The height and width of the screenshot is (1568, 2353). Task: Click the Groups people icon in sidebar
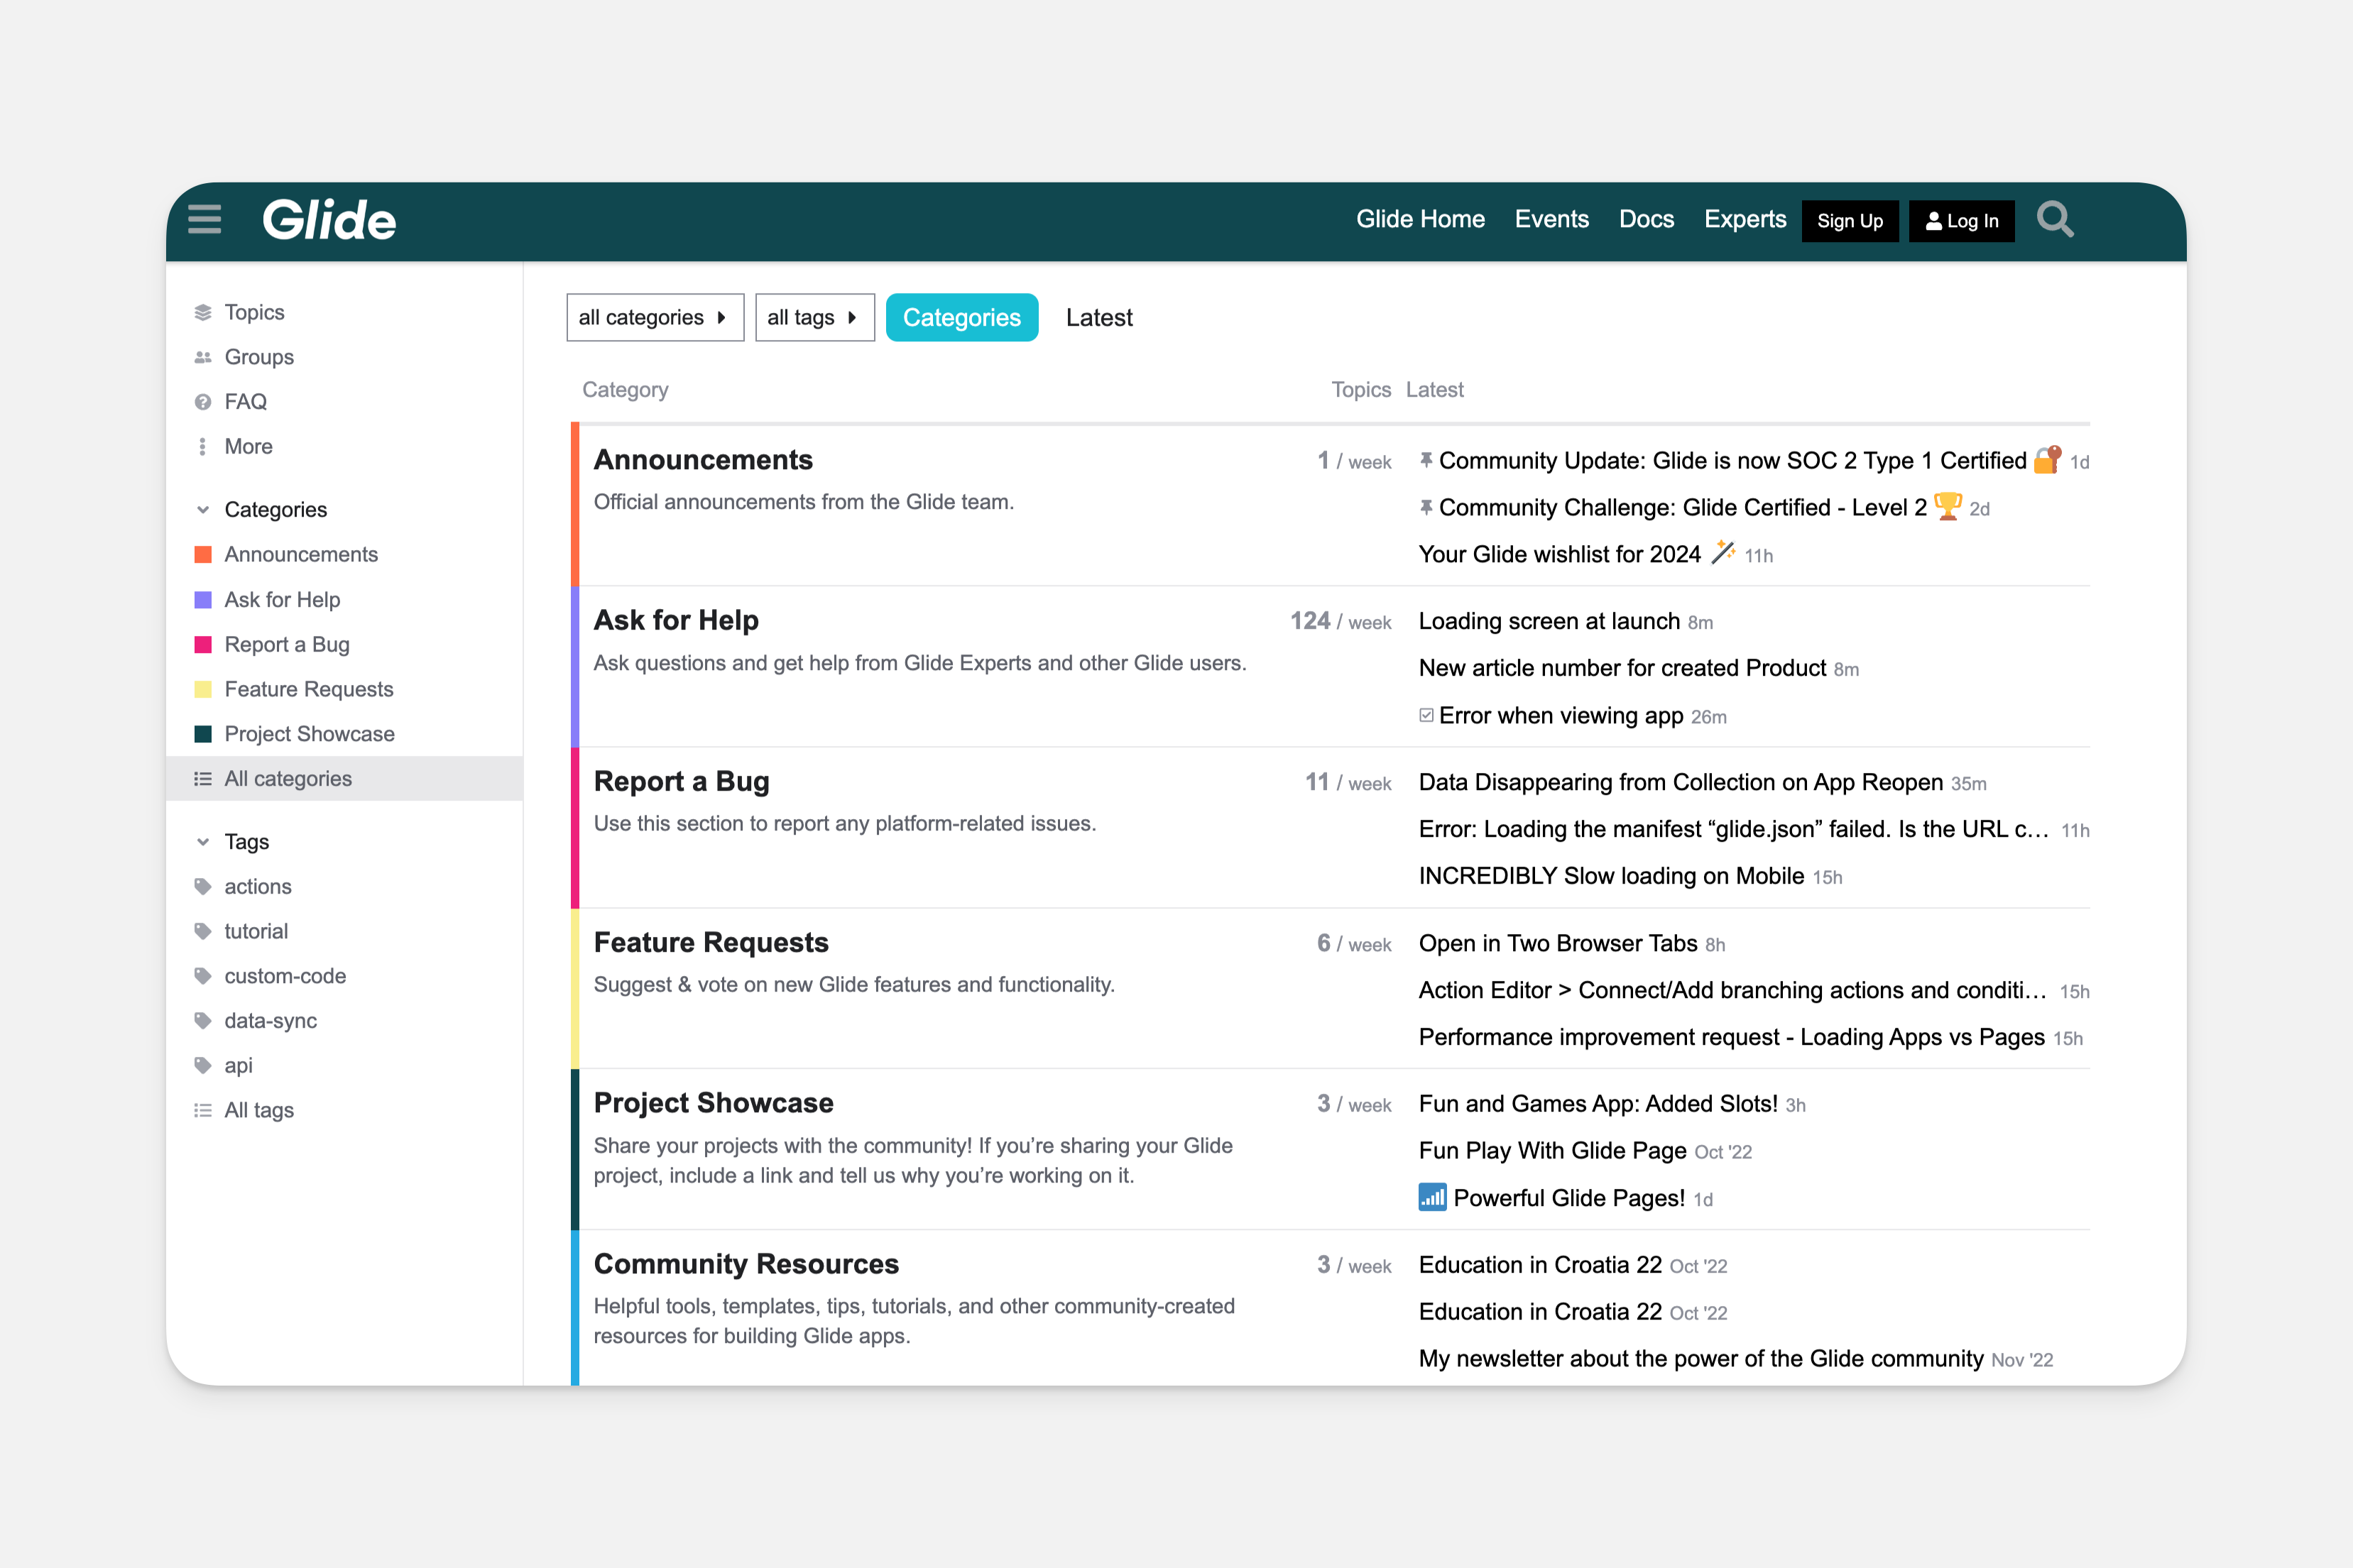click(203, 357)
